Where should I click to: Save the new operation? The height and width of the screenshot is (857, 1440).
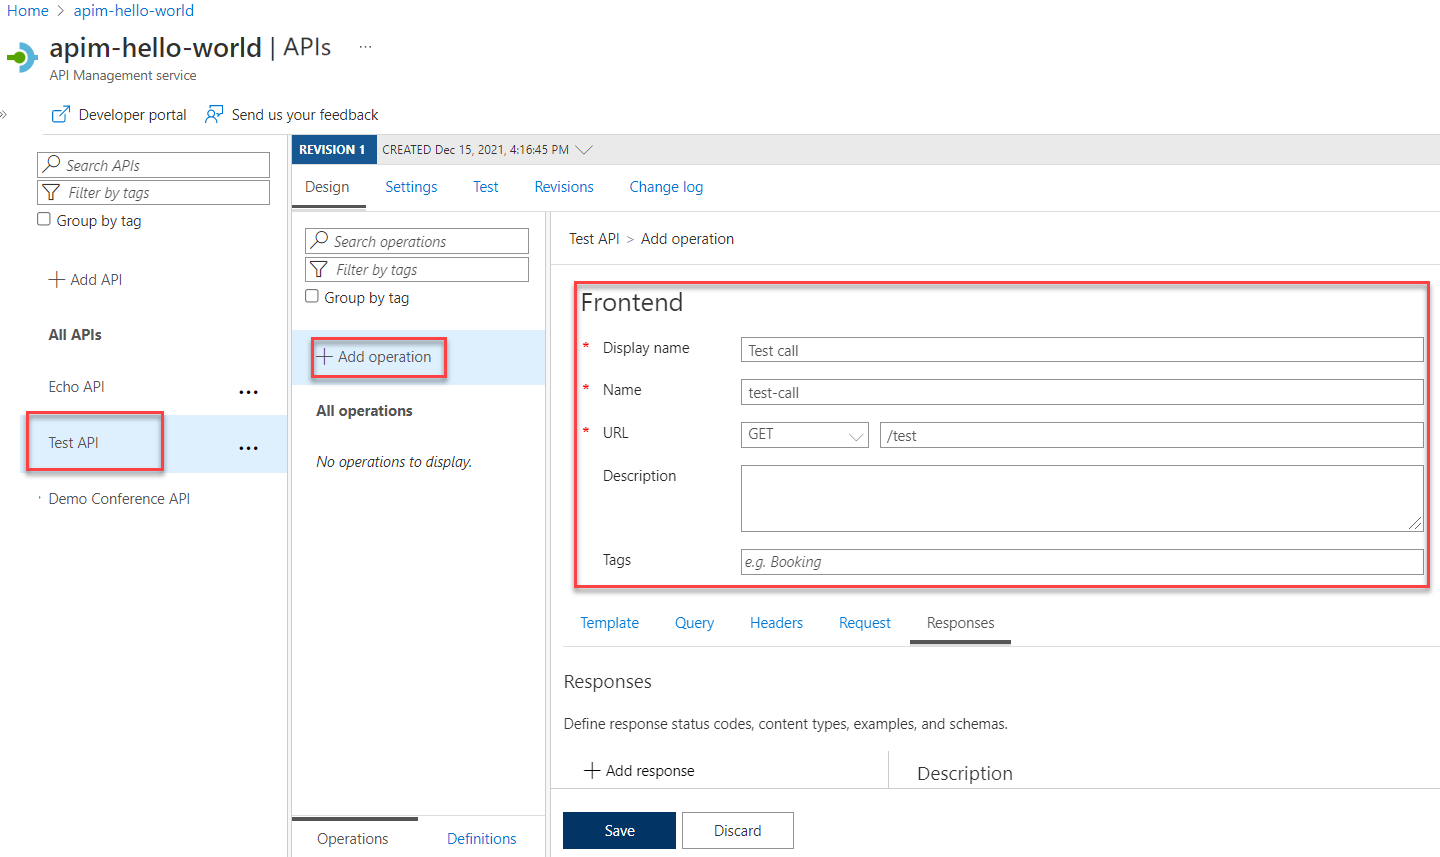(x=619, y=830)
